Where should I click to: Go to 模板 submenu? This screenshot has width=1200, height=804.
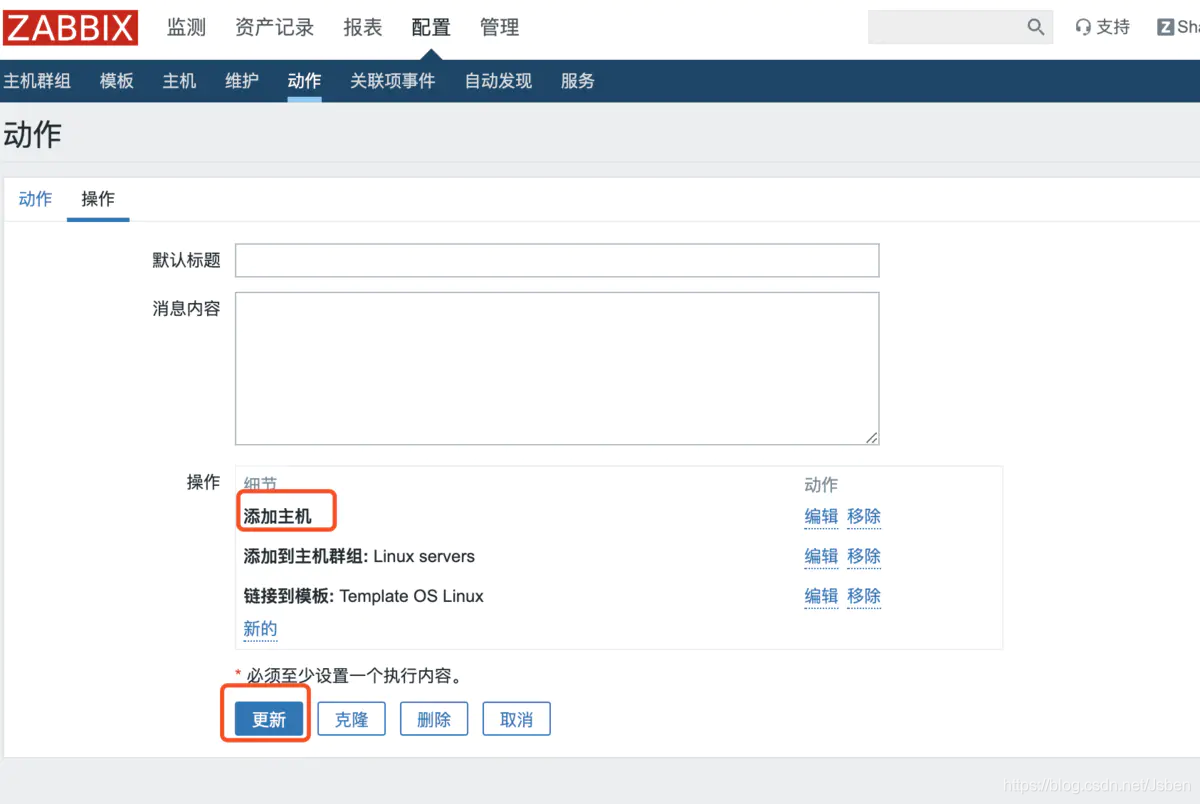(117, 81)
